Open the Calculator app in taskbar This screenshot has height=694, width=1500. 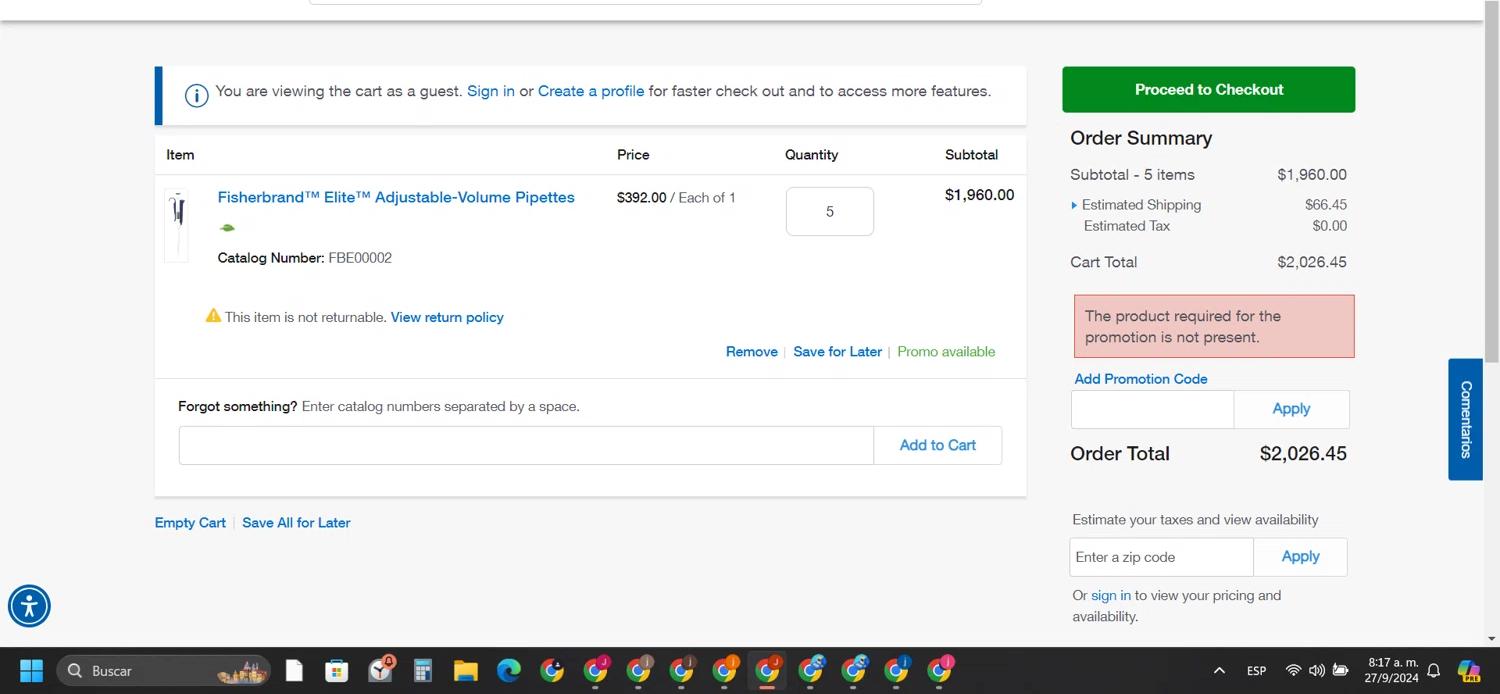(422, 671)
